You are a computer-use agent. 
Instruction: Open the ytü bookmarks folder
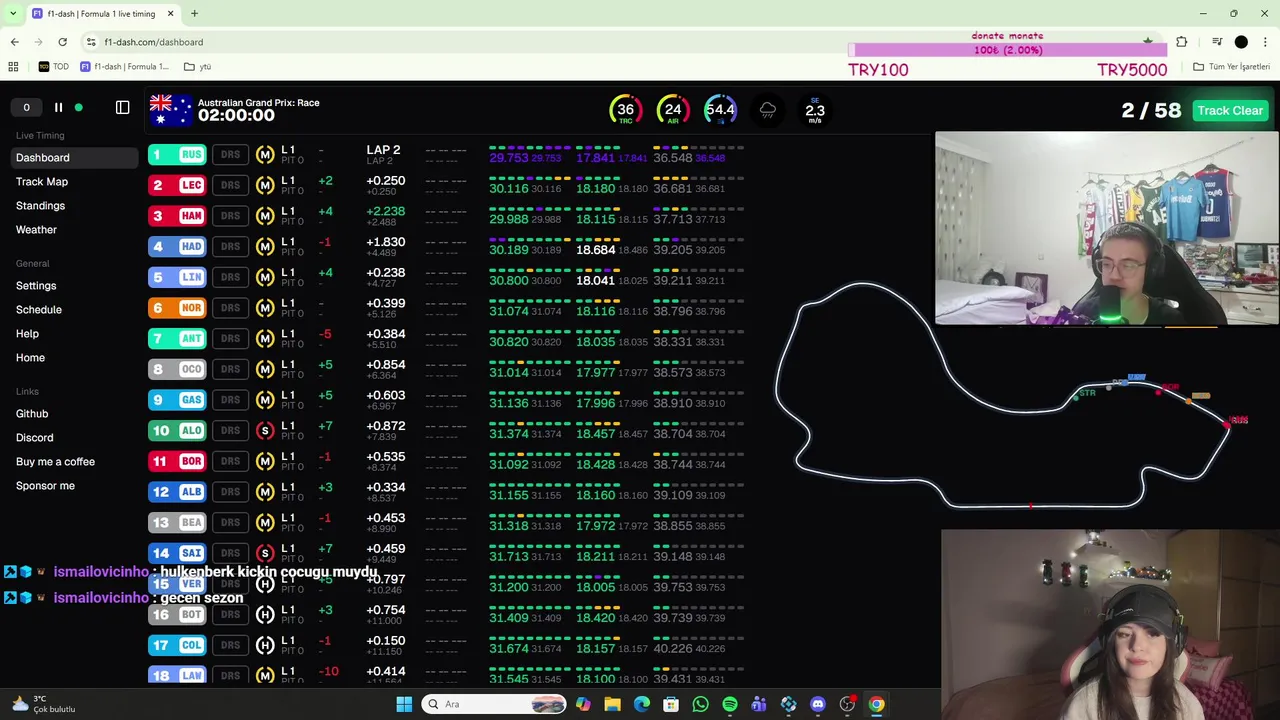(x=197, y=67)
